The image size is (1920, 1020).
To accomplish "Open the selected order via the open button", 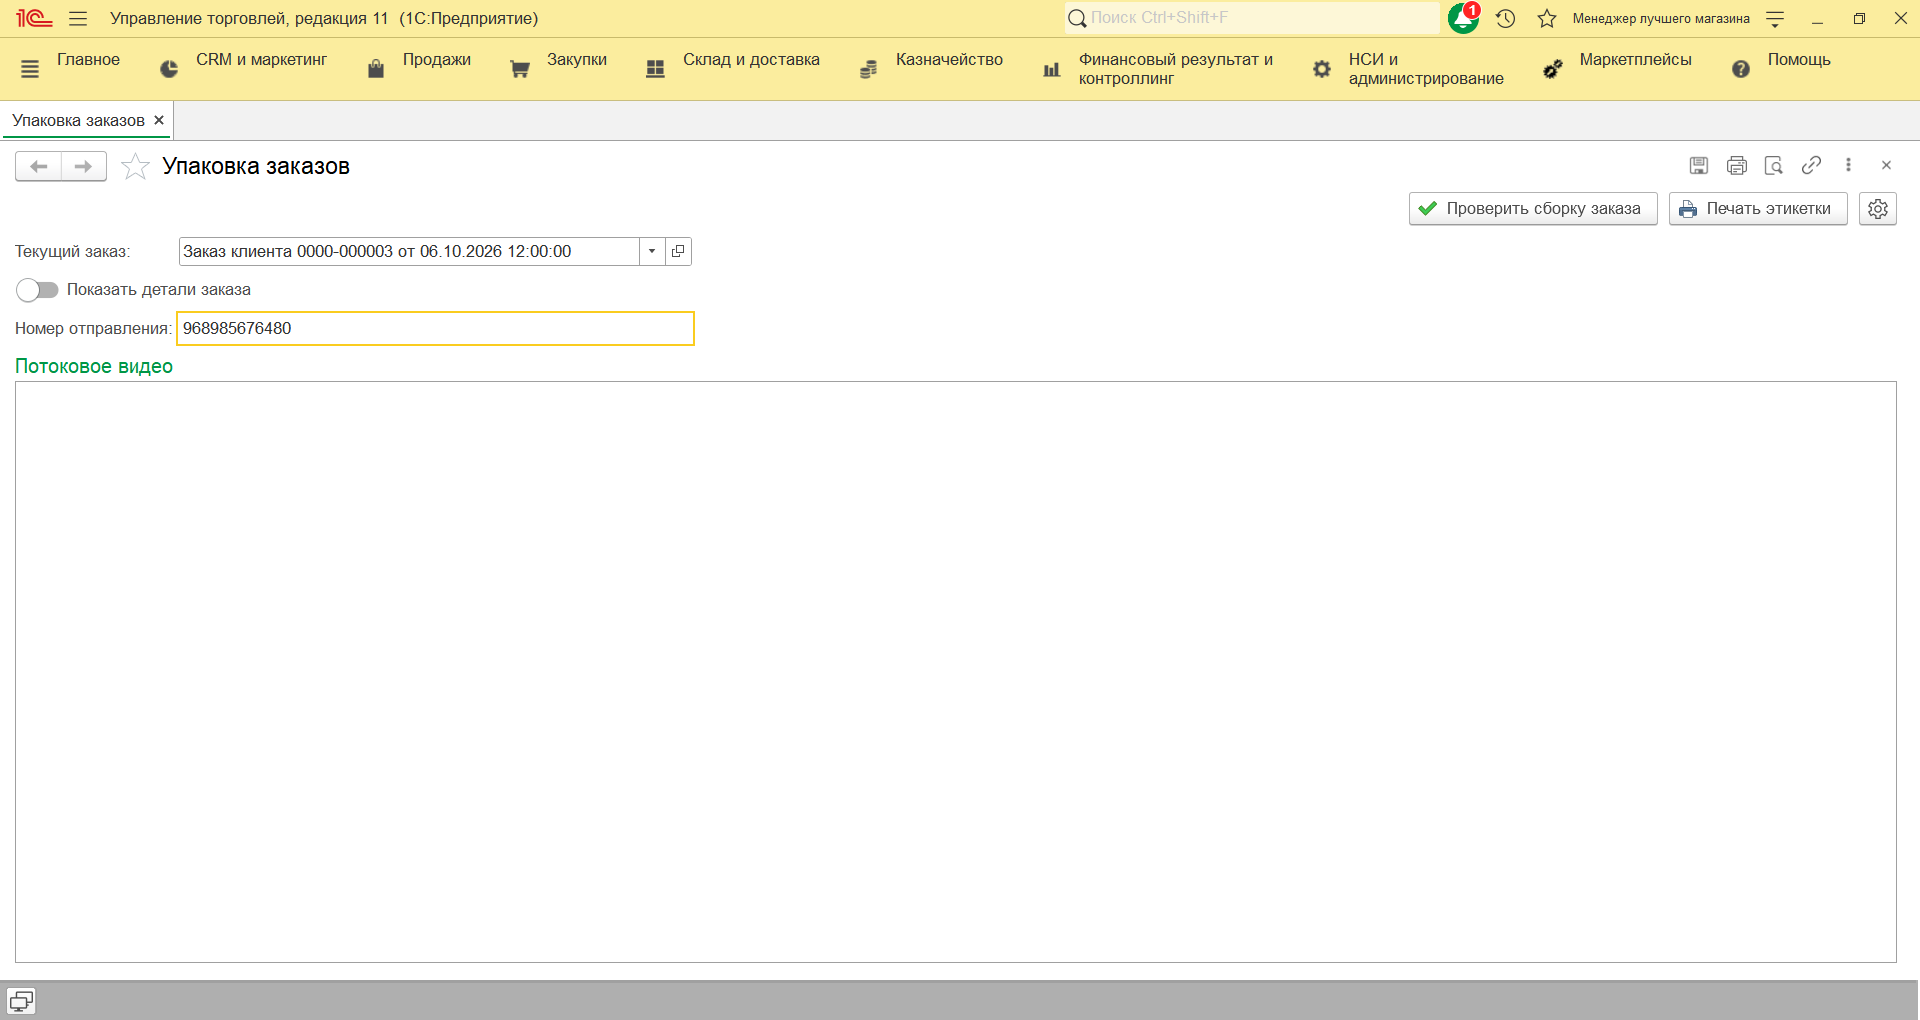I will pyautogui.click(x=678, y=251).
